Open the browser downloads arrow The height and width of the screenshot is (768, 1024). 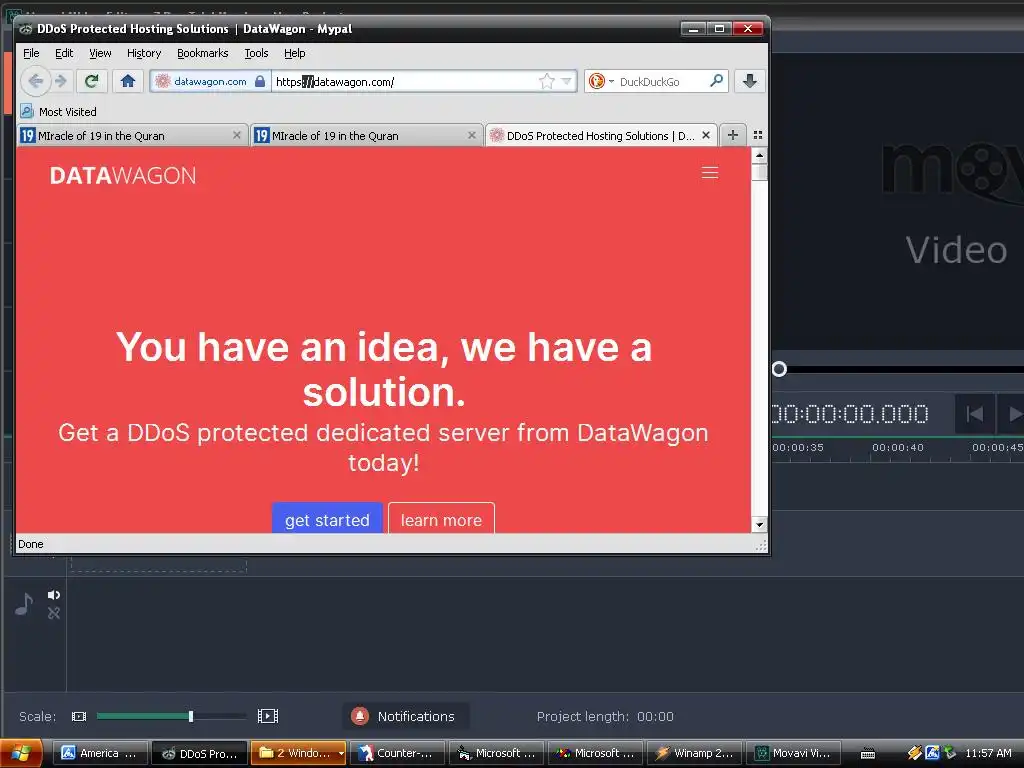click(750, 81)
